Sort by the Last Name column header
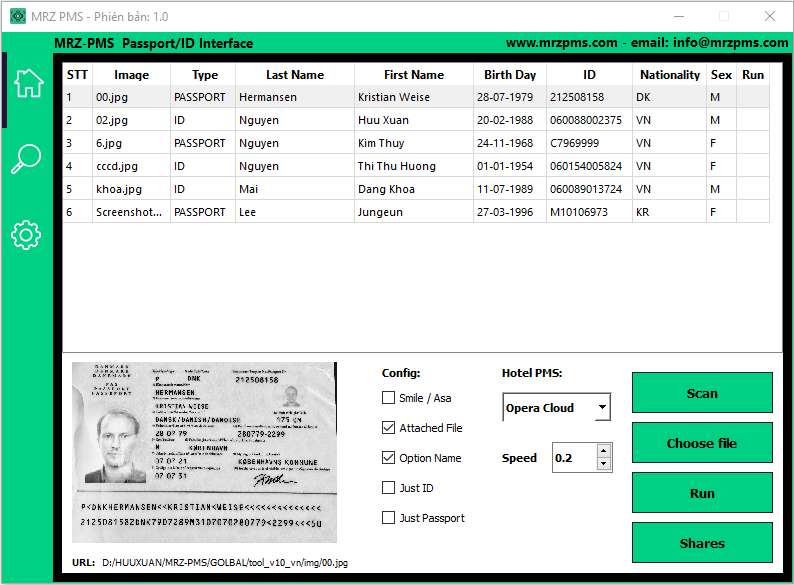This screenshot has height=585, width=794. tap(294, 75)
